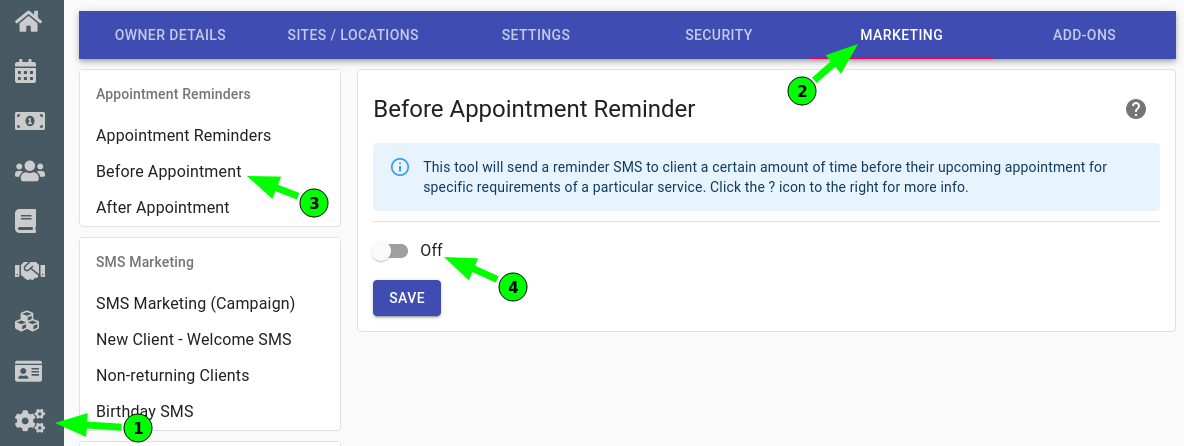1184x446 pixels.
Task: Click the book icon in sidebar
Action: tap(26, 220)
